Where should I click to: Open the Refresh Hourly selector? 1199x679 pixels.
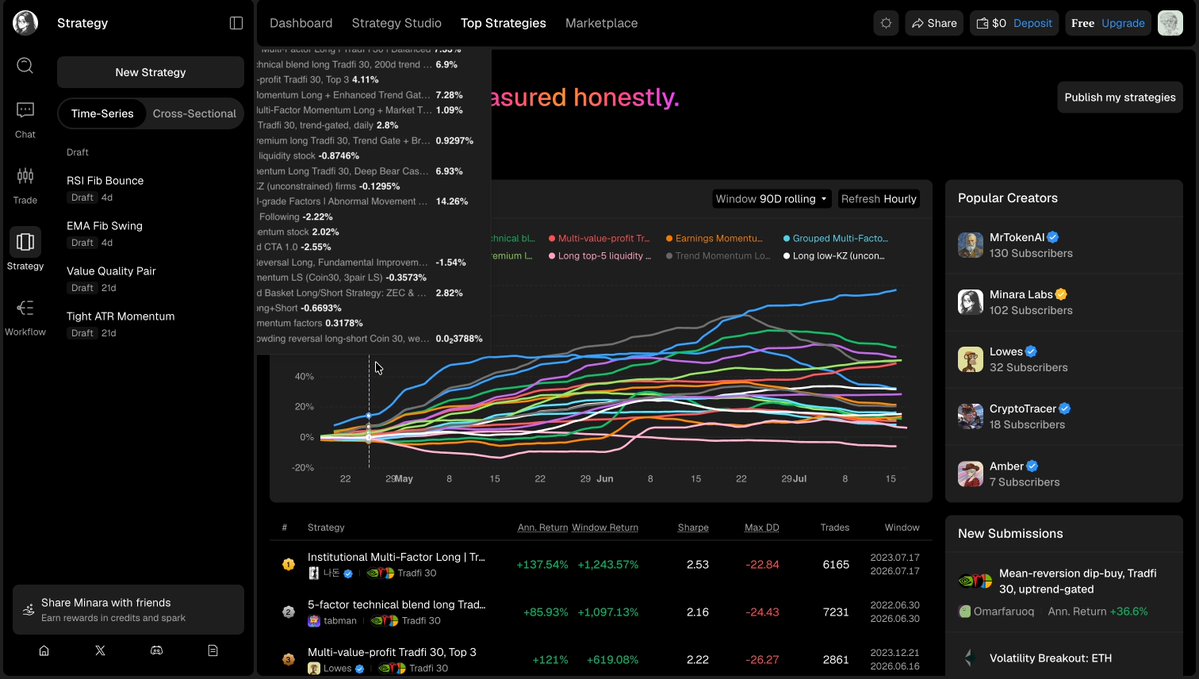pos(879,199)
